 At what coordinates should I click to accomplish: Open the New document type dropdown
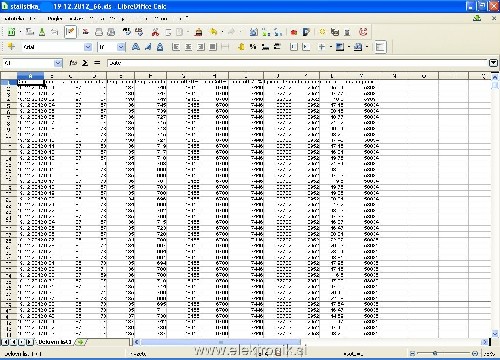19,32
